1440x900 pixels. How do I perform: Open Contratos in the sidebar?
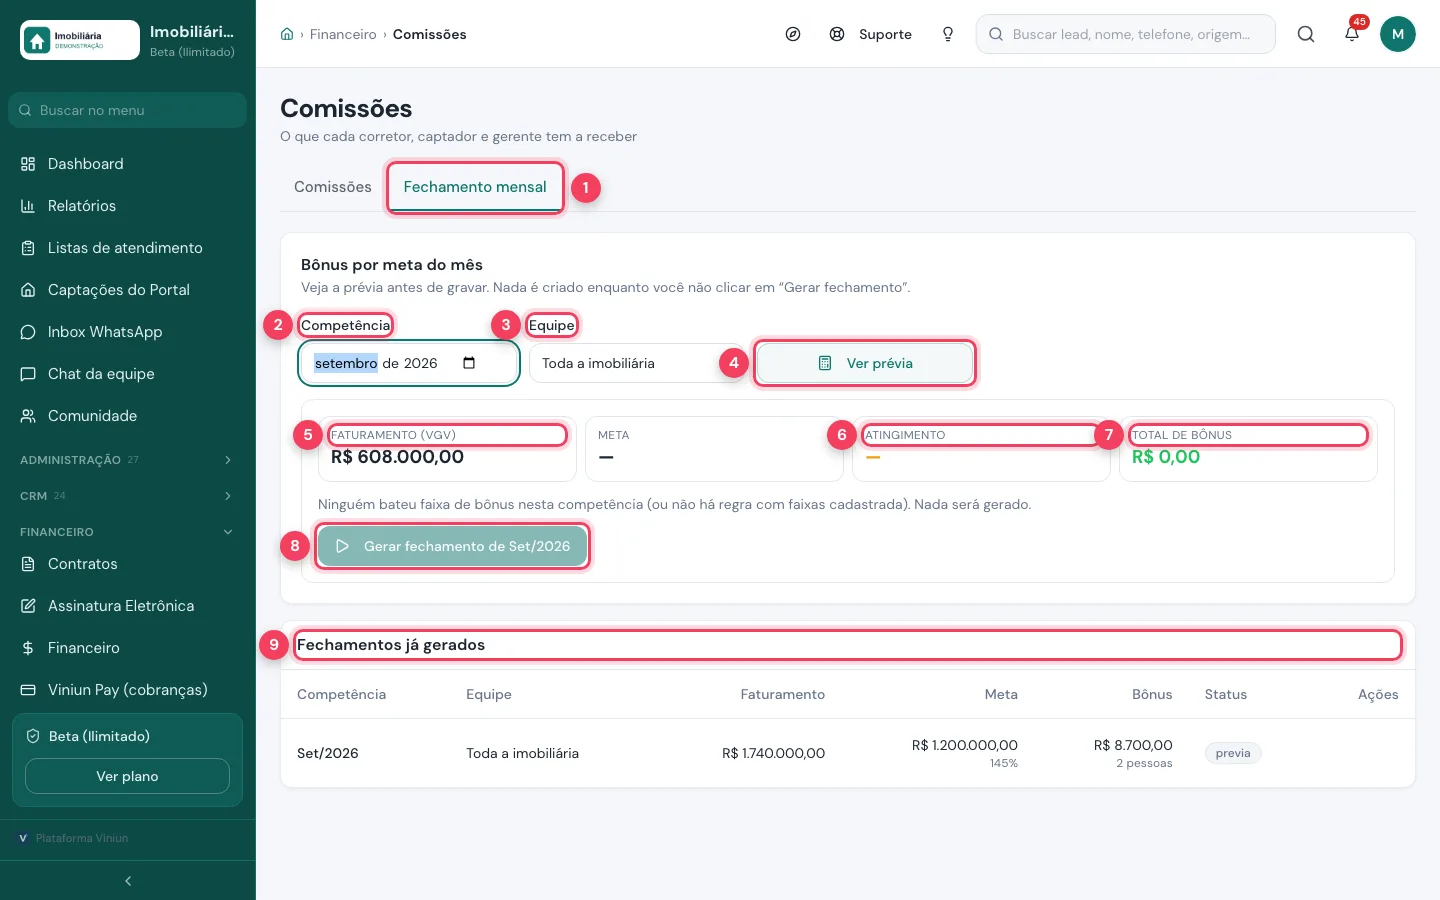[x=127, y=564]
